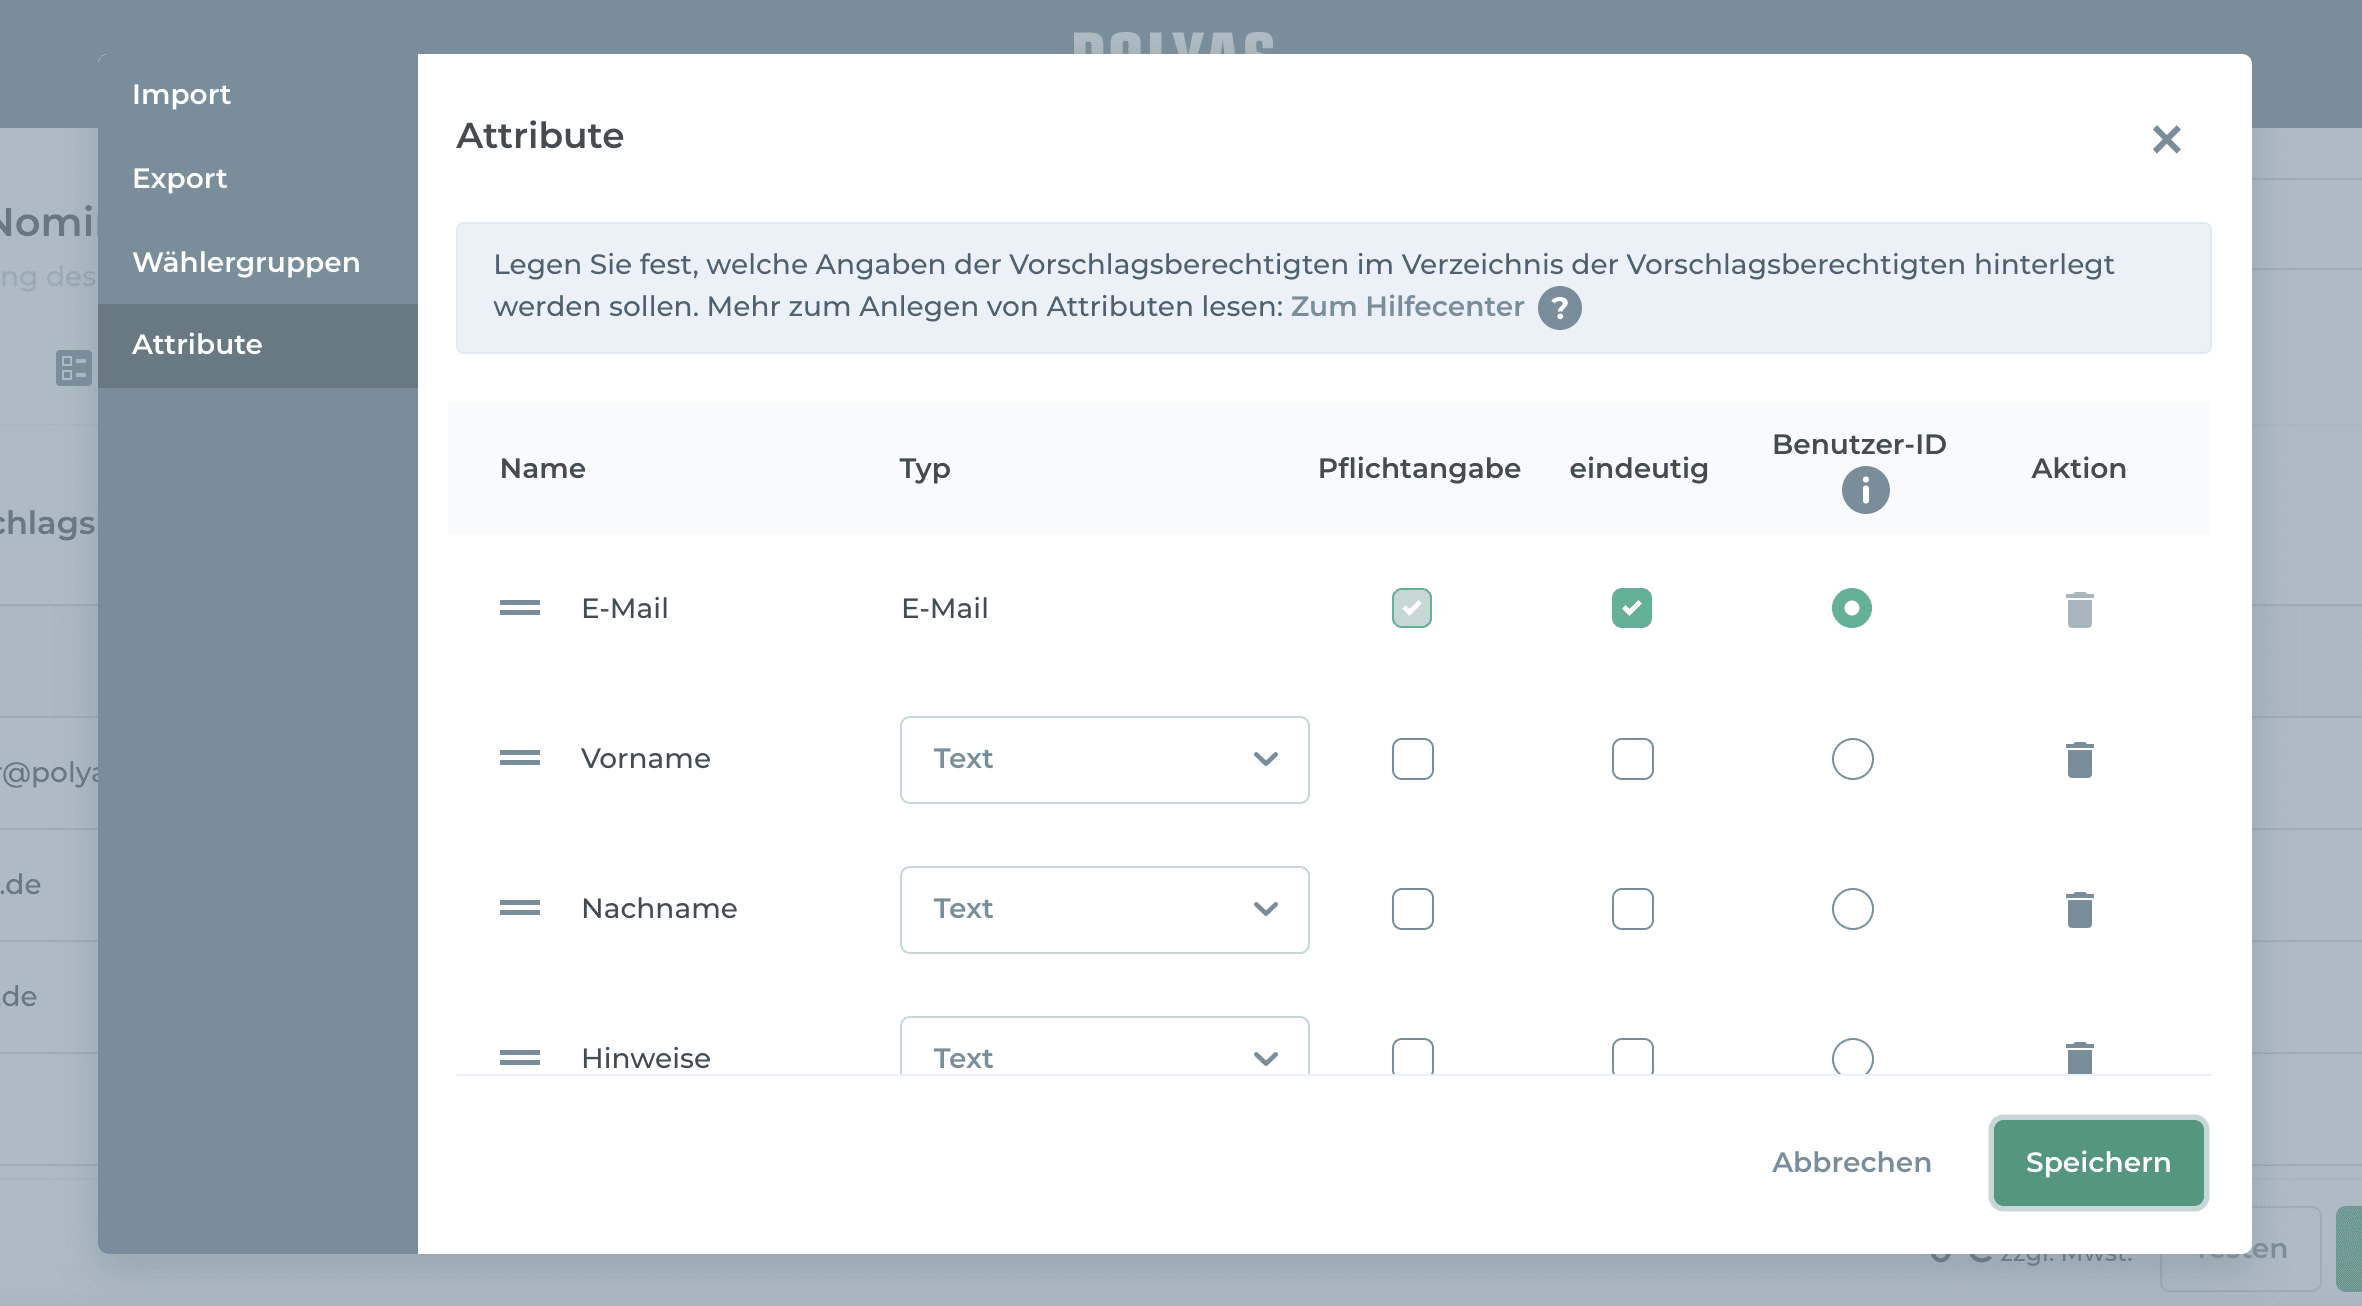Close the Attribute dialog with X
Screen dimensions: 2362x1306
(2166, 139)
